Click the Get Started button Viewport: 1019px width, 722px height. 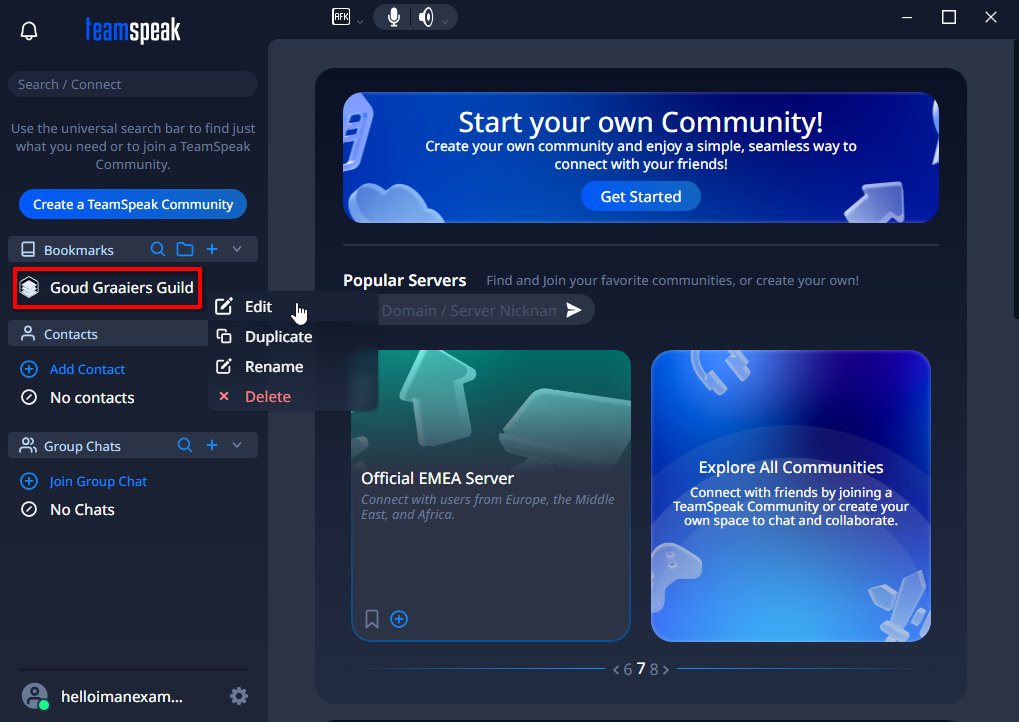click(x=641, y=196)
